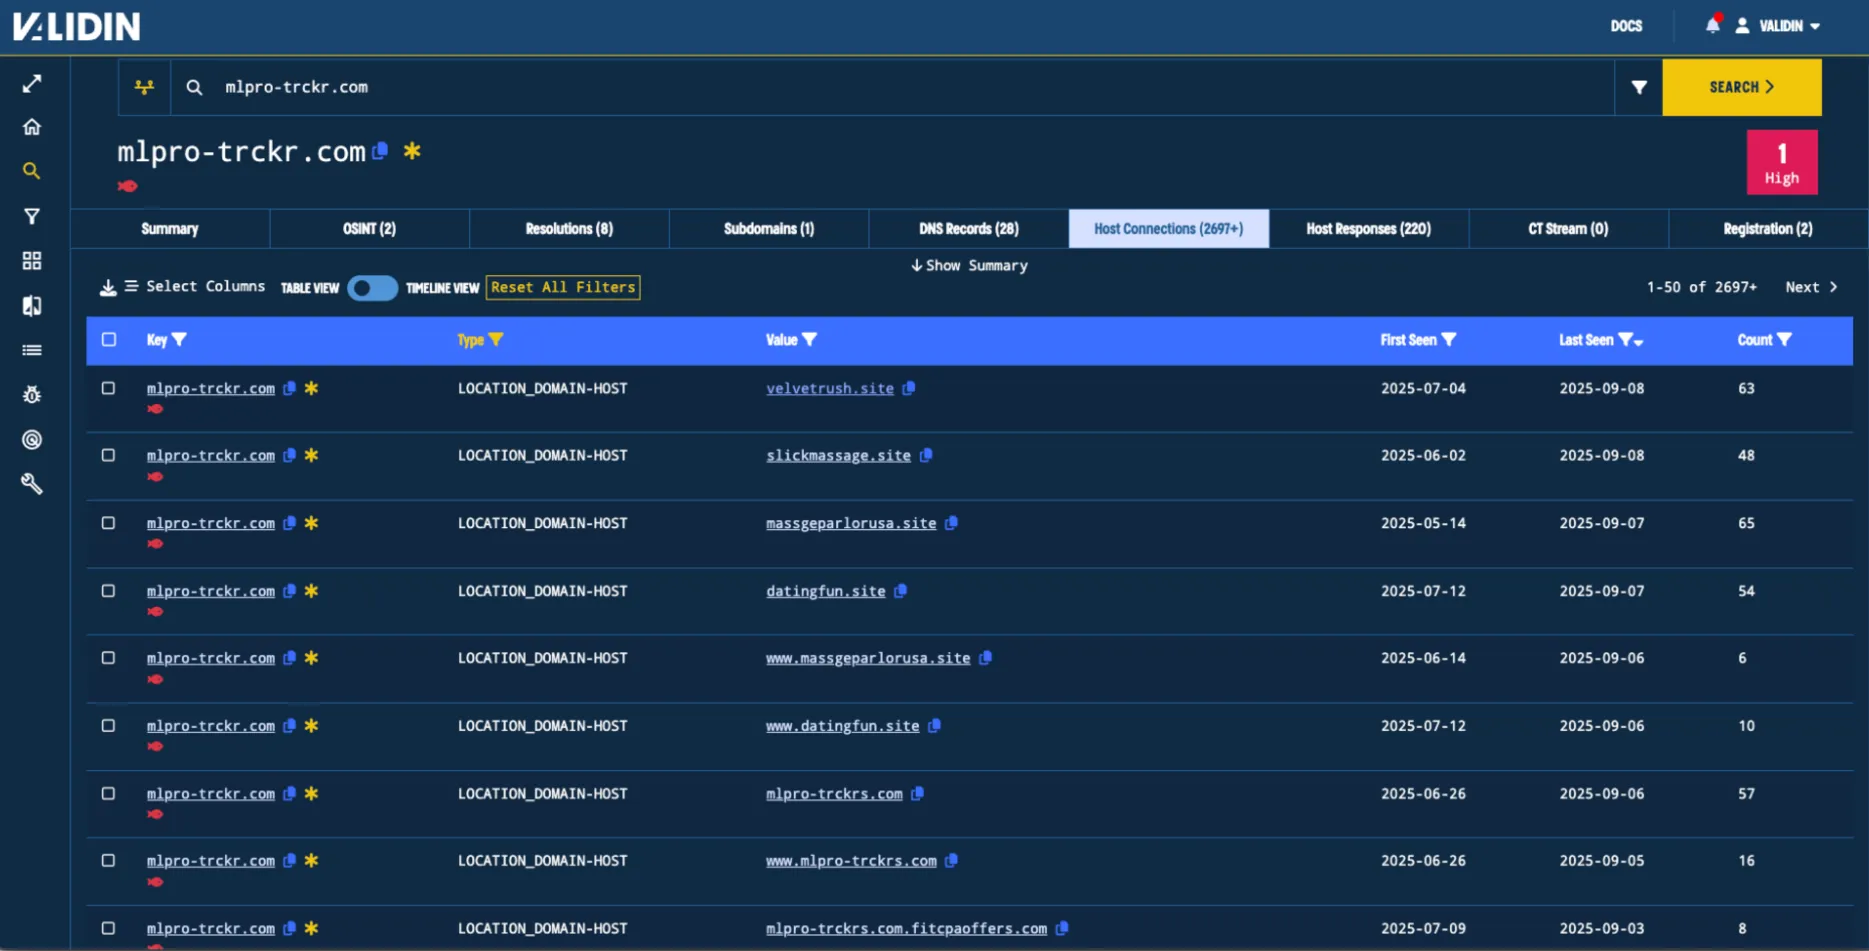Screen dimensions: 1869x951
Task: Open the list lines sidebar icon
Action: 32,350
